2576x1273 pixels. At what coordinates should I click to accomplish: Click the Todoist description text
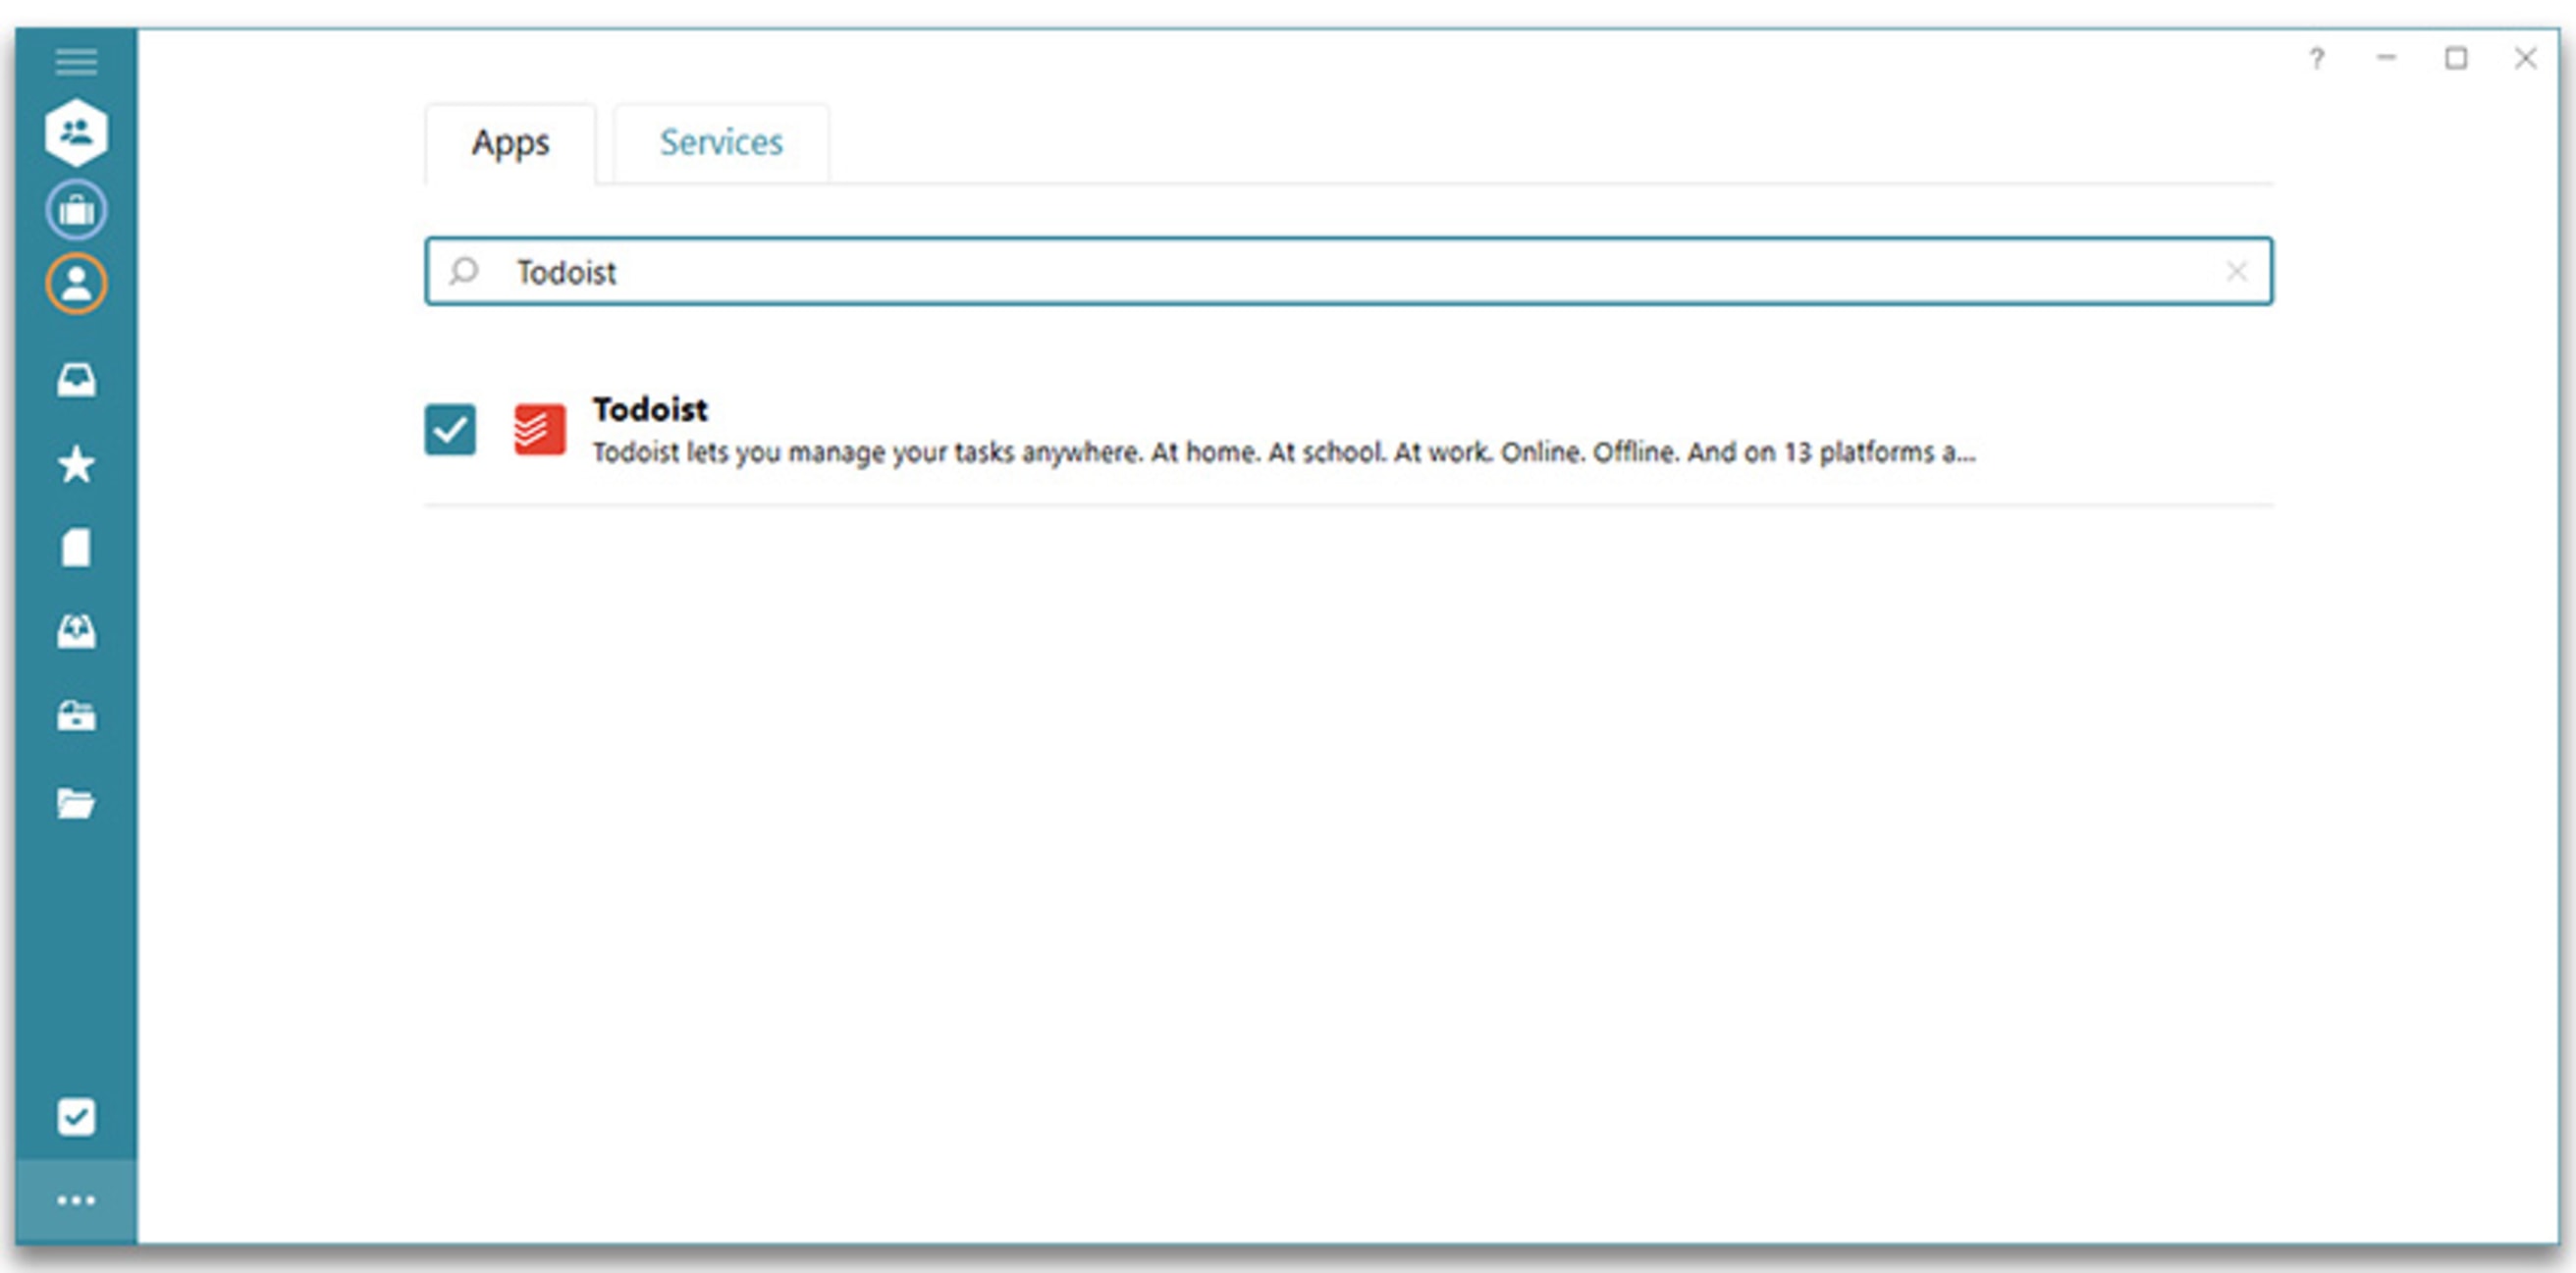tap(1284, 453)
